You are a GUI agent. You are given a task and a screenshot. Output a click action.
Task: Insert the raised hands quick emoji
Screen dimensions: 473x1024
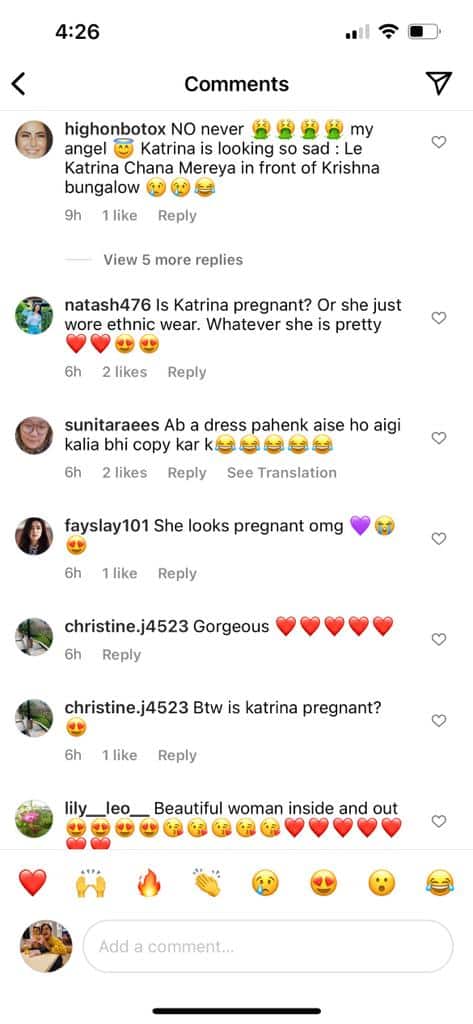point(91,883)
